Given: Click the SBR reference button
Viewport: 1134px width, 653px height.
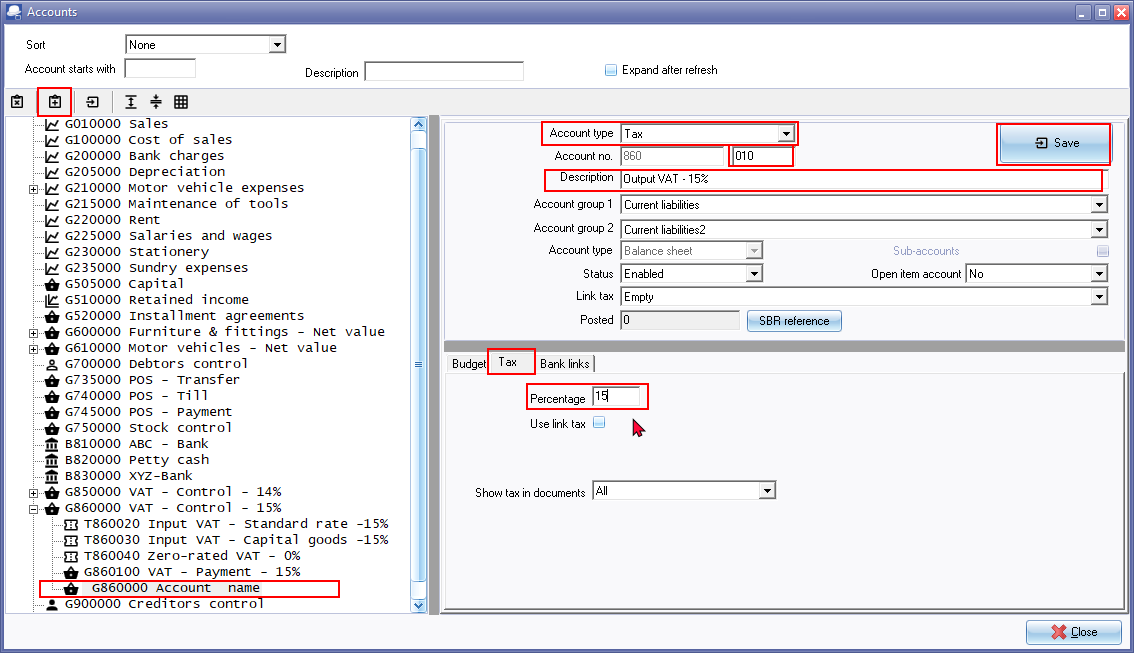Looking at the screenshot, I should point(794,321).
